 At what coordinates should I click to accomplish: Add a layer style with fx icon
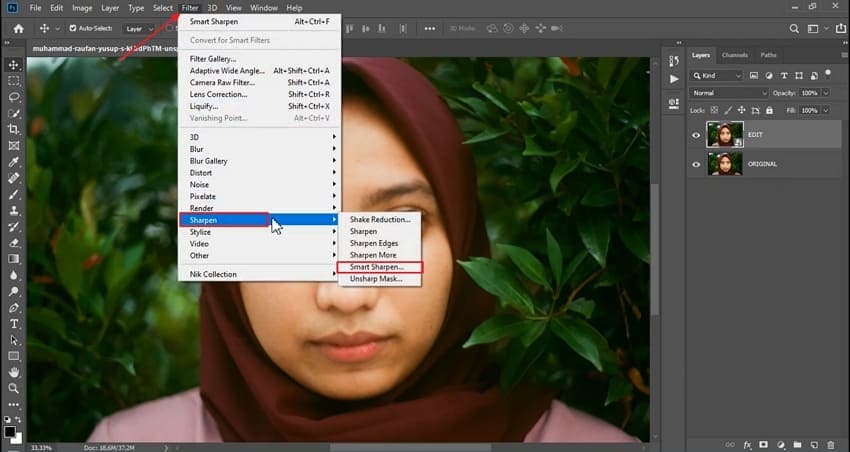click(748, 445)
